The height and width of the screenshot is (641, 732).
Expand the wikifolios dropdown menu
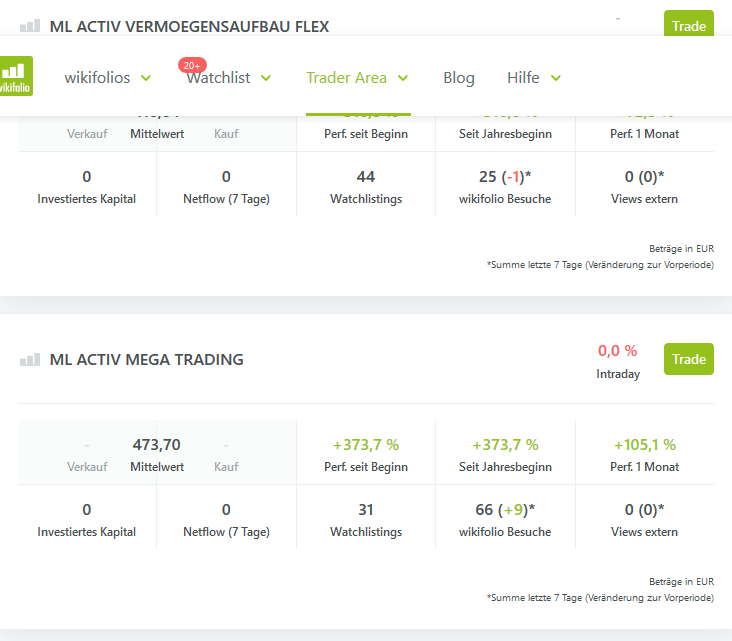pyautogui.click(x=146, y=78)
